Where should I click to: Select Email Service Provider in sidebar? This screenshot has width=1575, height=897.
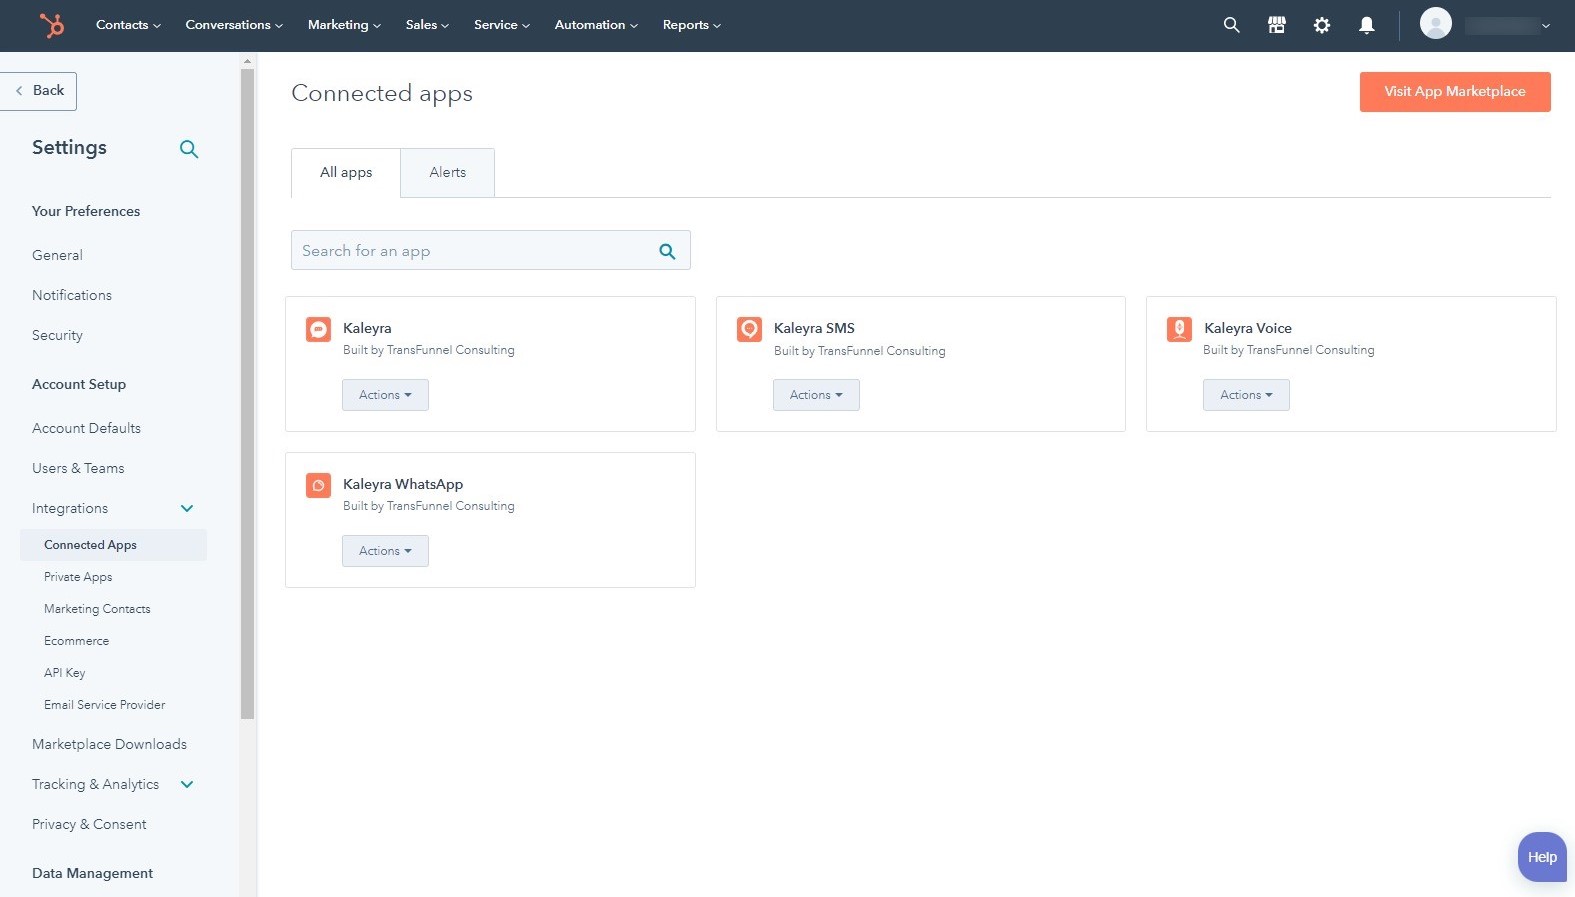click(104, 705)
